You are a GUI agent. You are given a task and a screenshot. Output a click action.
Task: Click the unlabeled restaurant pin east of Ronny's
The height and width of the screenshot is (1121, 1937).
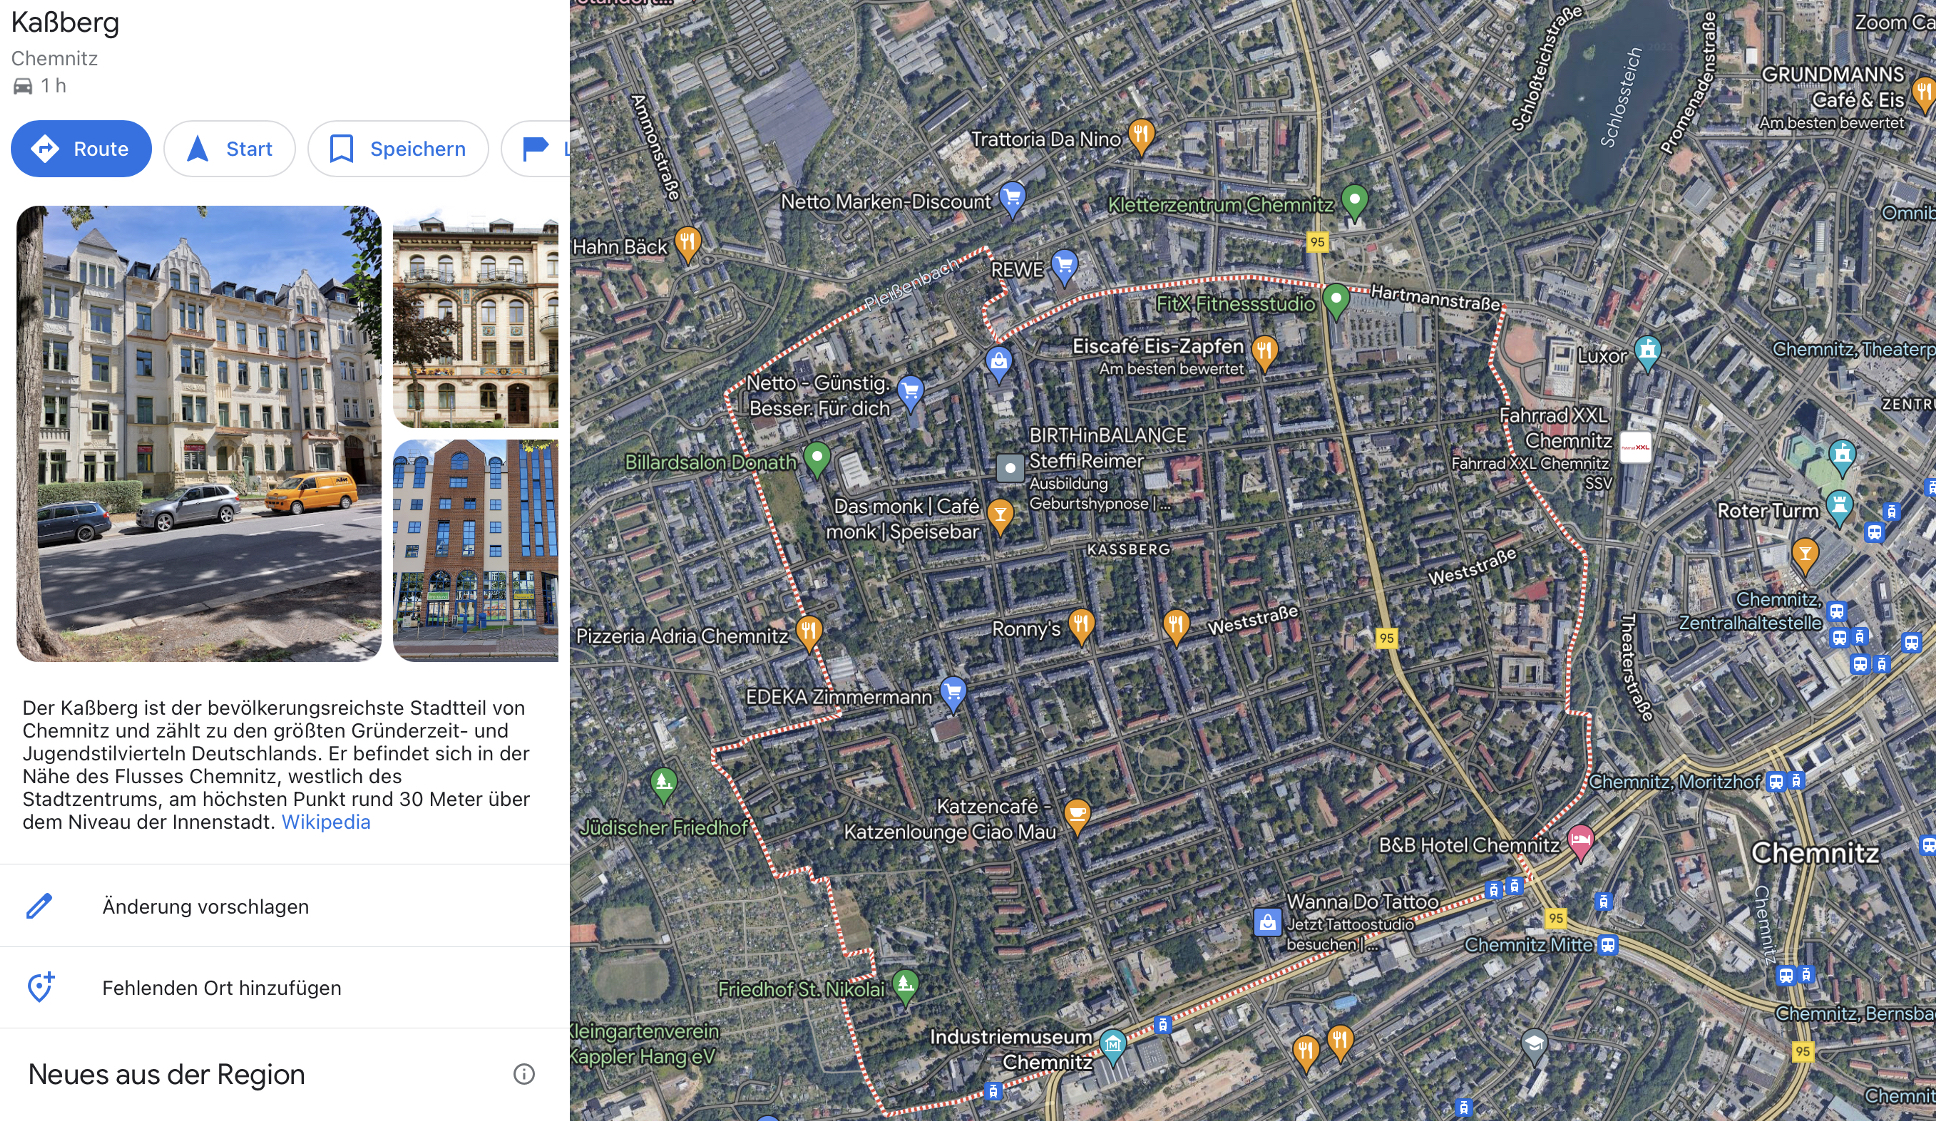click(x=1176, y=627)
